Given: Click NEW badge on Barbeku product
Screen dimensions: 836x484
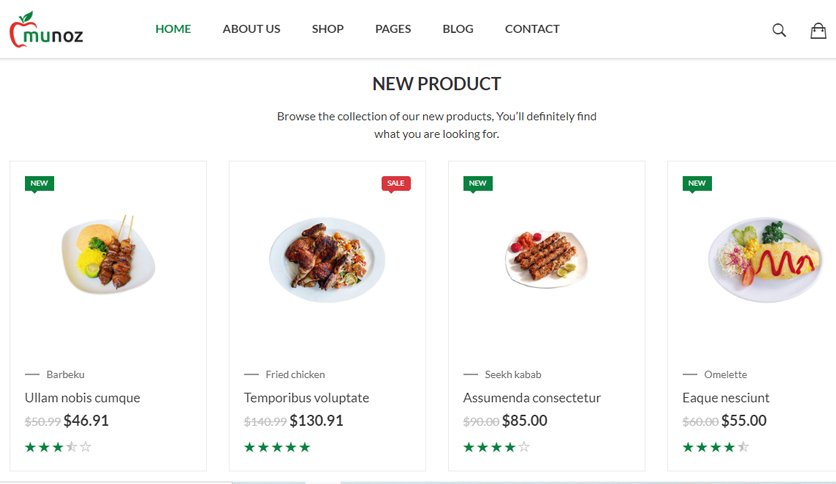Looking at the screenshot, I should pyautogui.click(x=39, y=183).
